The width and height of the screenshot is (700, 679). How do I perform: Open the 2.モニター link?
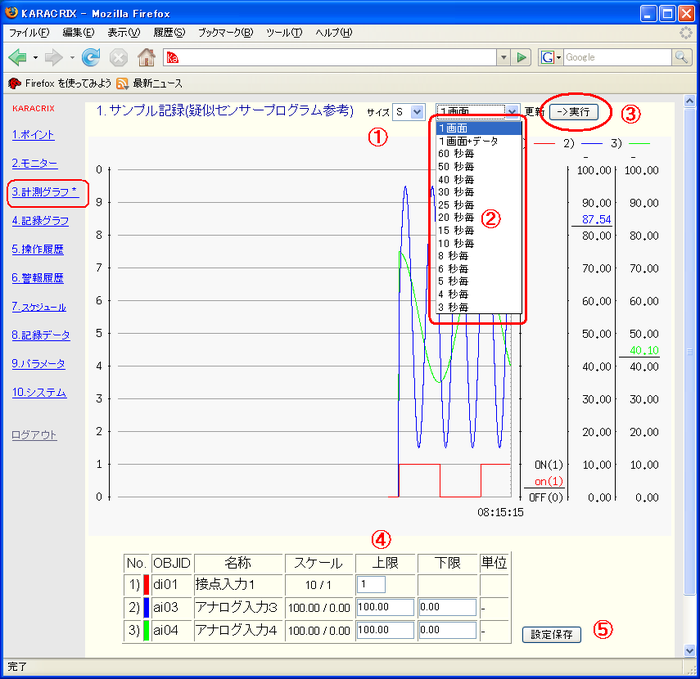click(35, 163)
